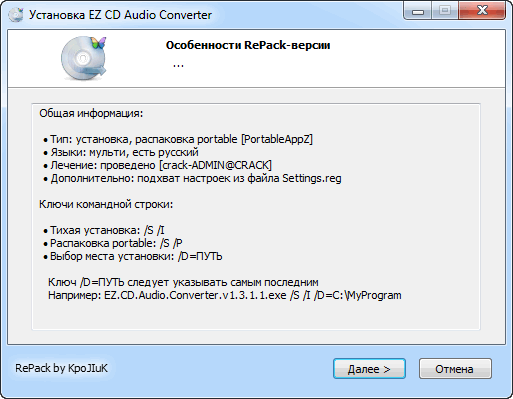Viewport: 513px width, 399px height.
Task: Select the Тип: установка, распаковка portable line
Action: click(178, 139)
